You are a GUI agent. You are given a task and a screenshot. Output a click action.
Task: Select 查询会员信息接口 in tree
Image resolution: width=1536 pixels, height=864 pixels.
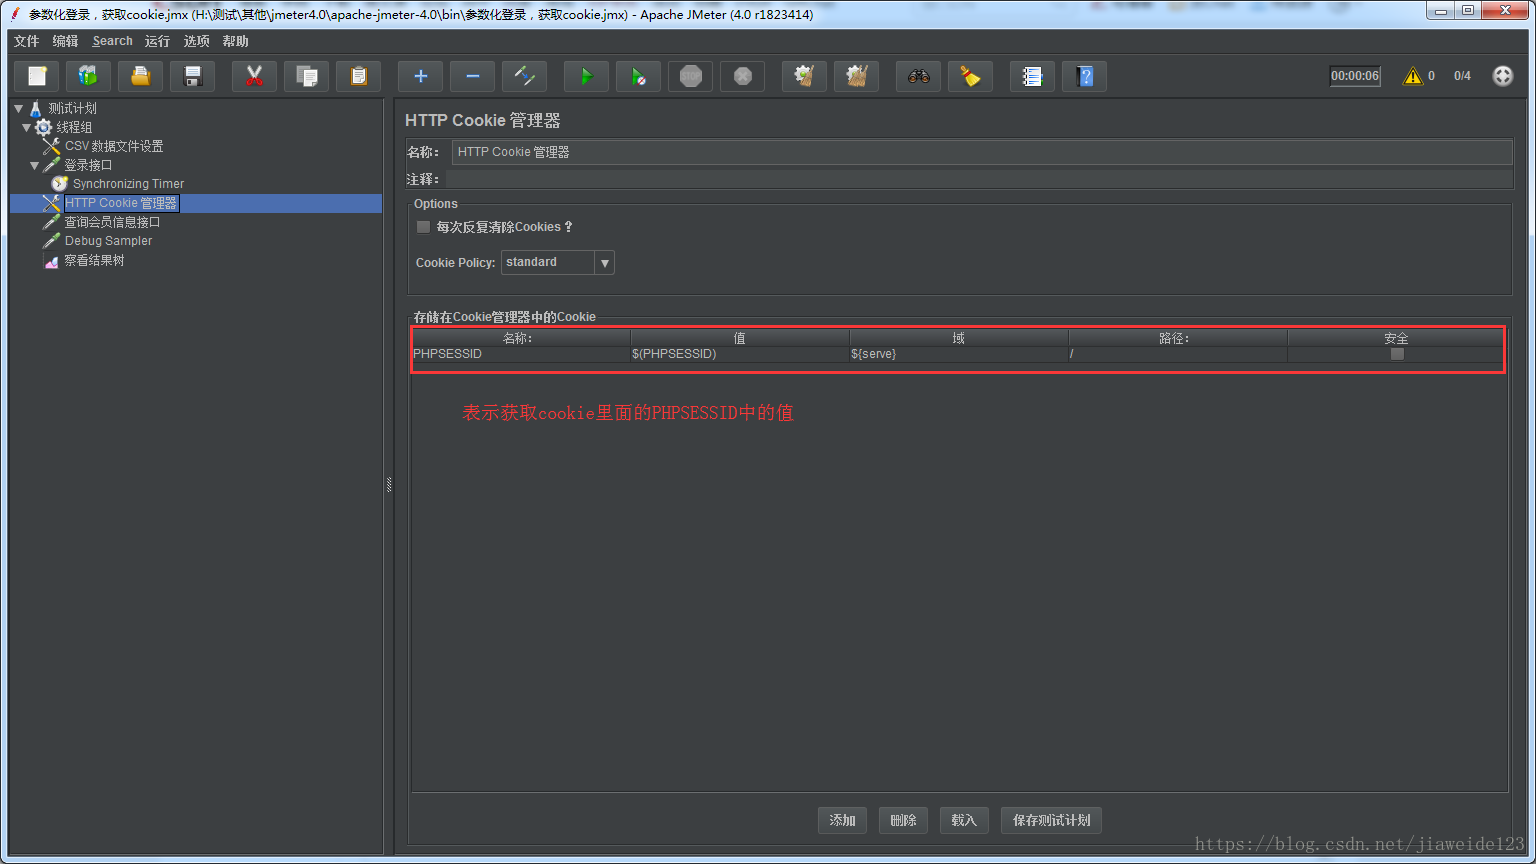[x=112, y=222]
